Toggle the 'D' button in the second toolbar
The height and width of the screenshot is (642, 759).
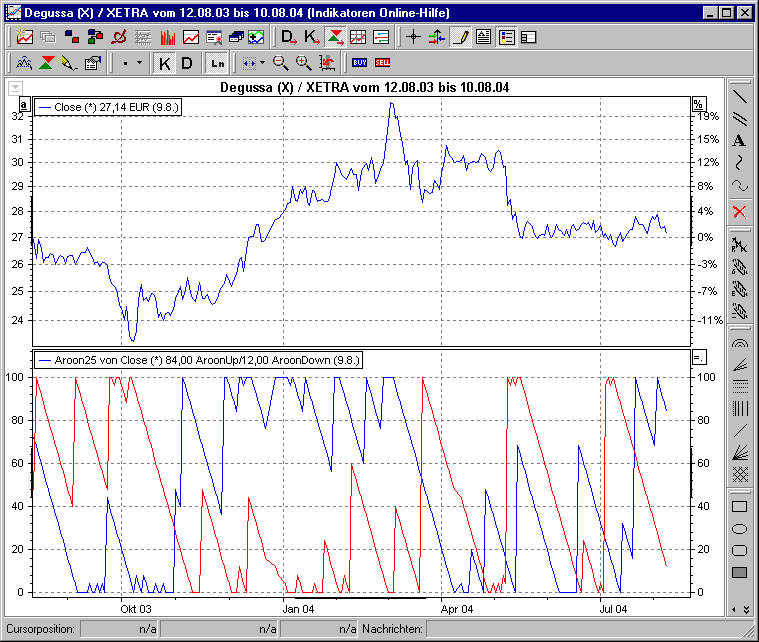coord(186,63)
